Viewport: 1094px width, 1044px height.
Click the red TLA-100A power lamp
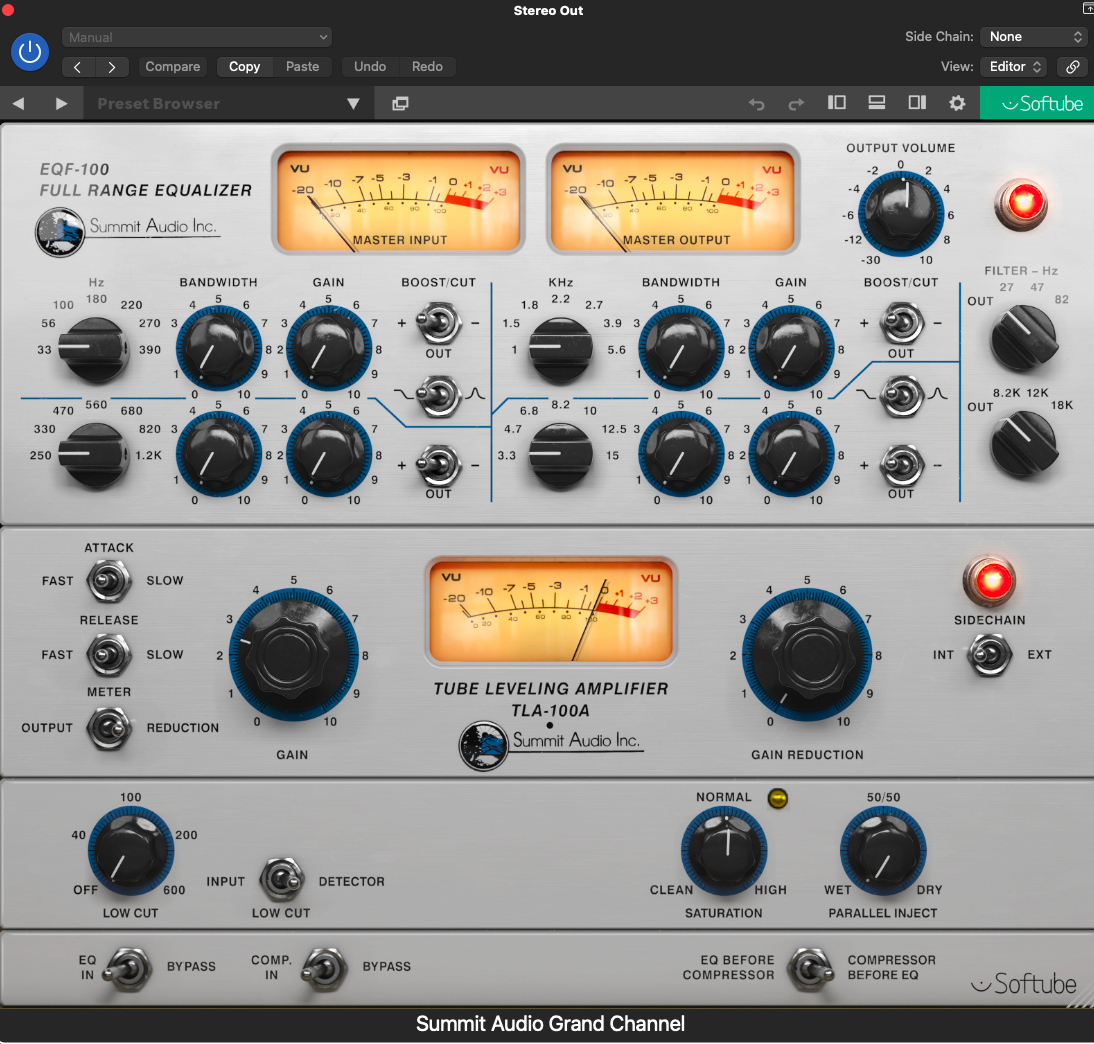point(989,581)
